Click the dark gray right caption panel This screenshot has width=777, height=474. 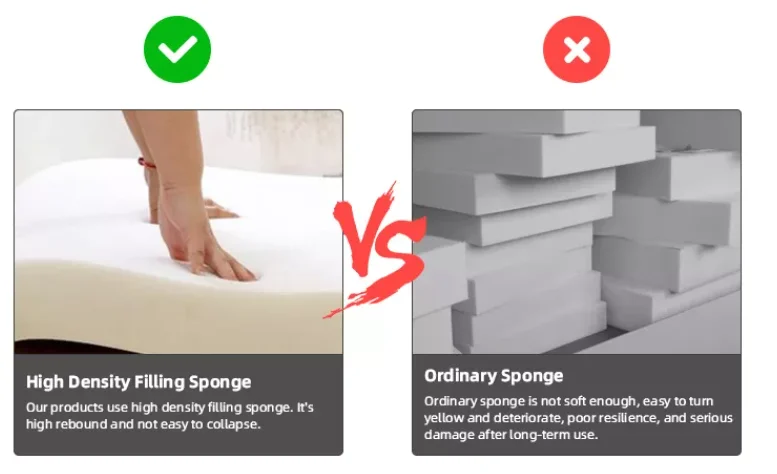coord(577,405)
